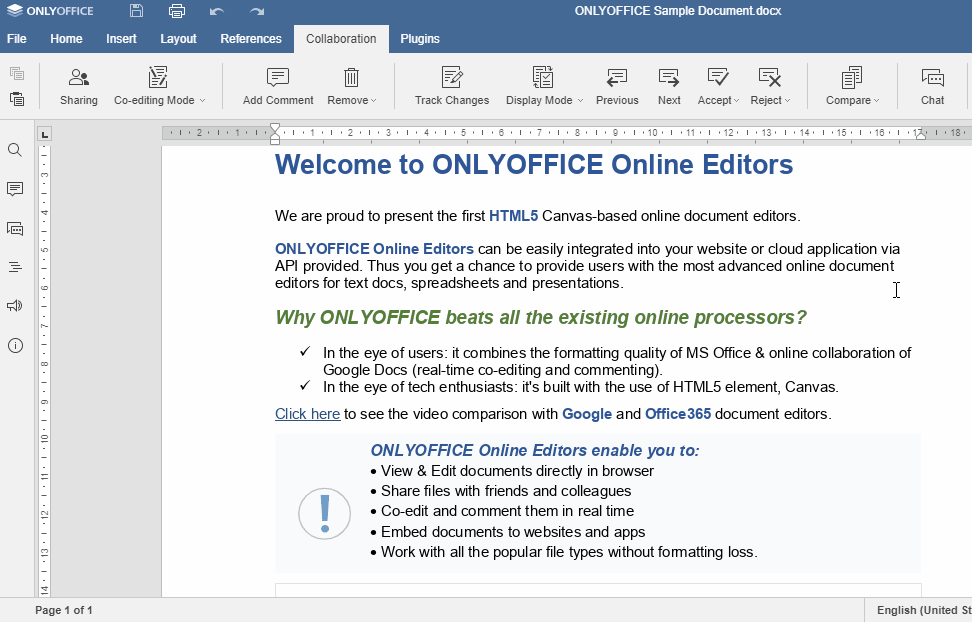This screenshot has height=622, width=972.
Task: Toggle Track Changes
Action: pyautogui.click(x=452, y=86)
